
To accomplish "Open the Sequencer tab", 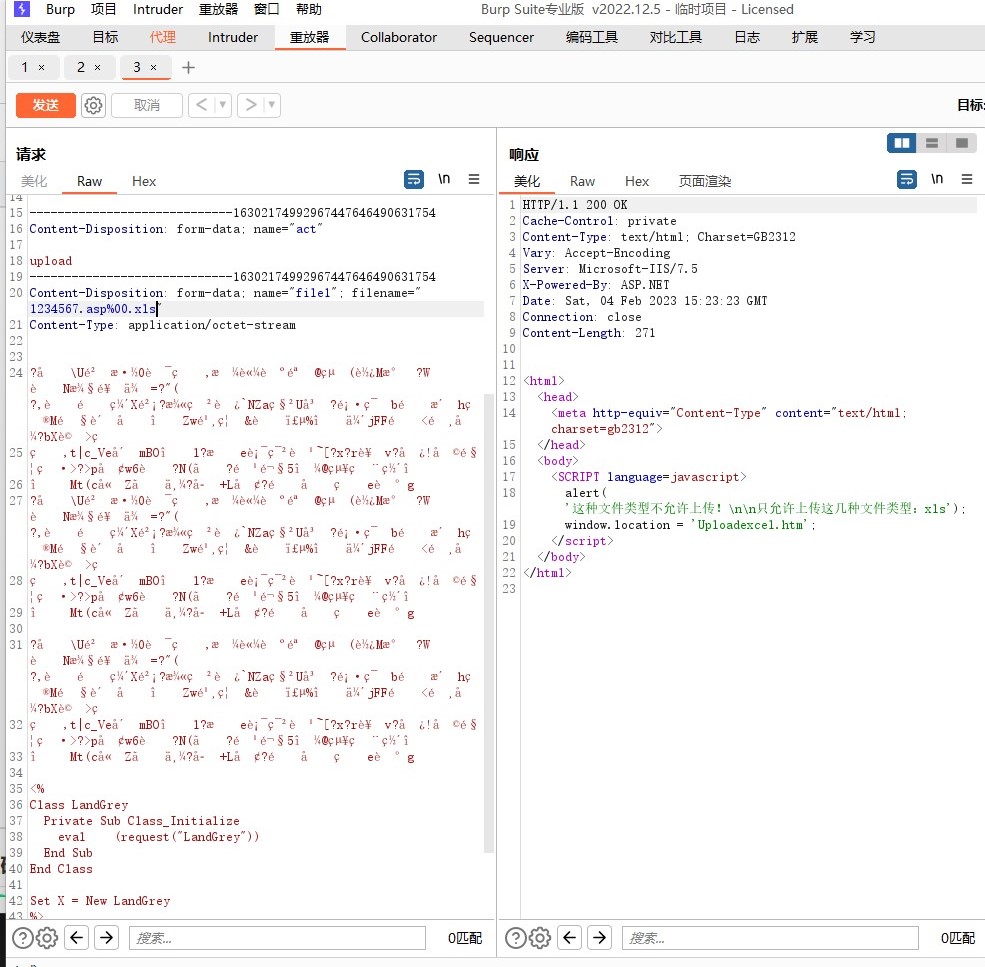I will click(501, 37).
